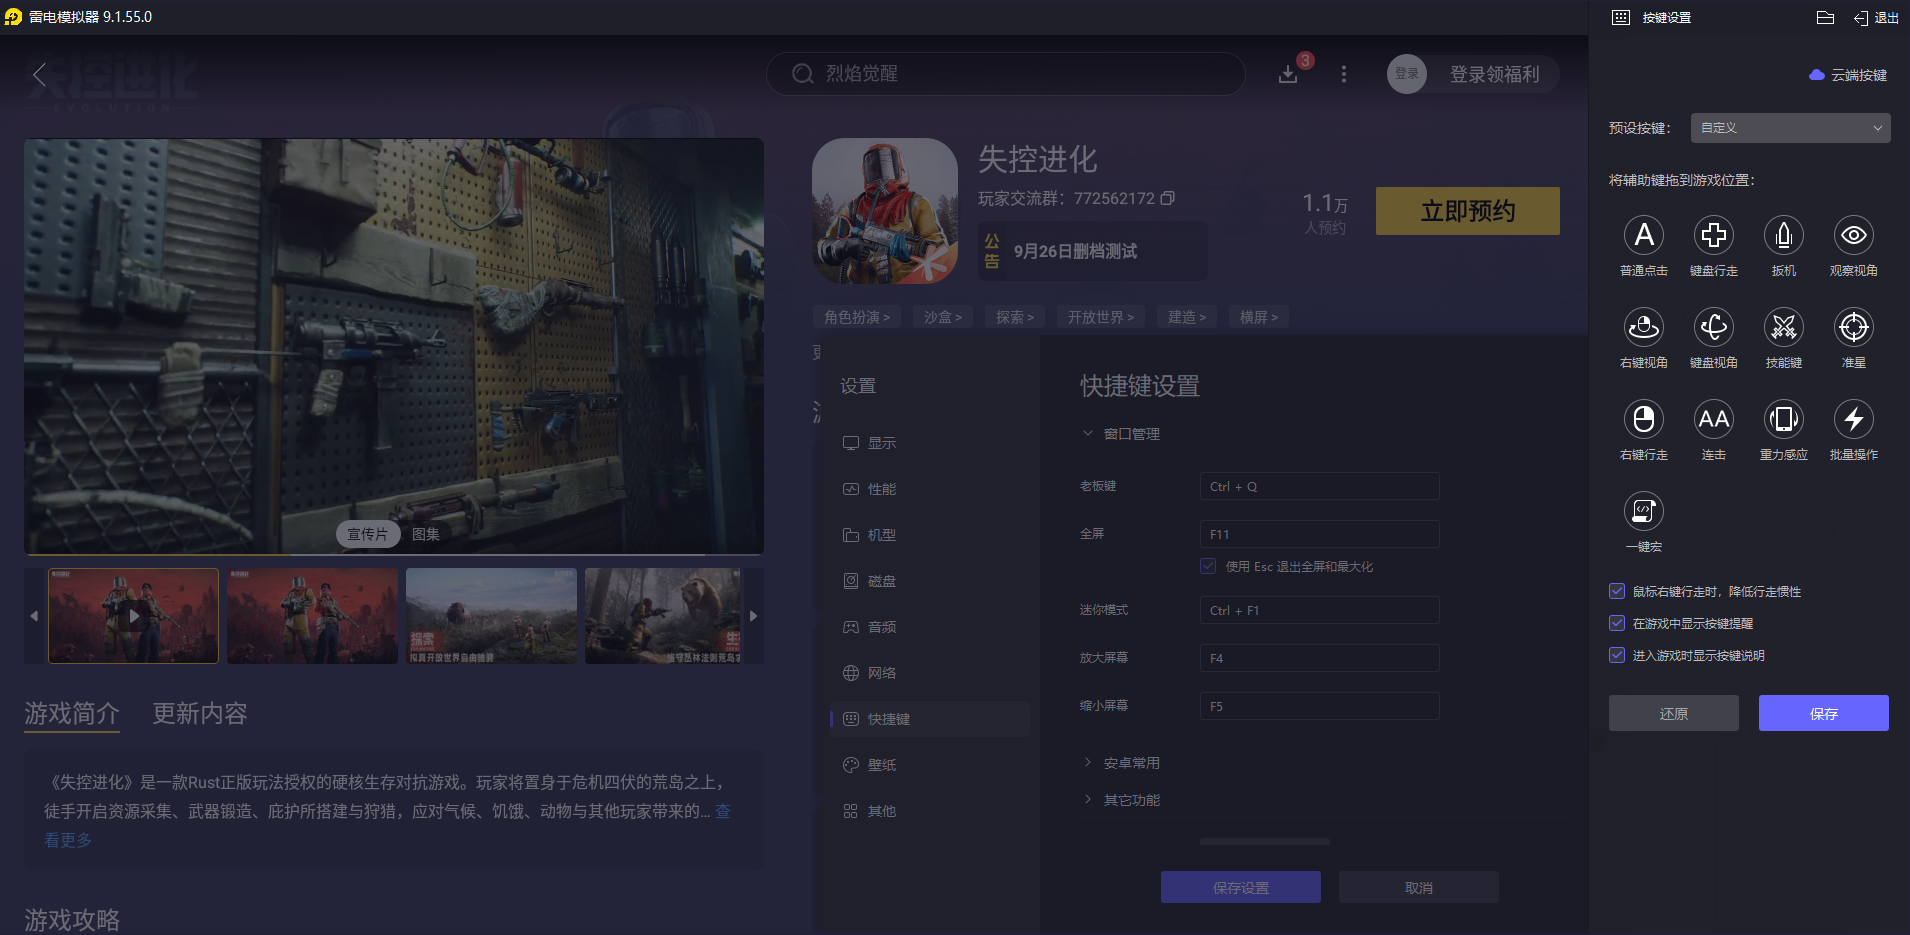The width and height of the screenshot is (1910, 935).
Task: Uncheck 进入游戏时显示按键说明
Action: [x=1617, y=655]
